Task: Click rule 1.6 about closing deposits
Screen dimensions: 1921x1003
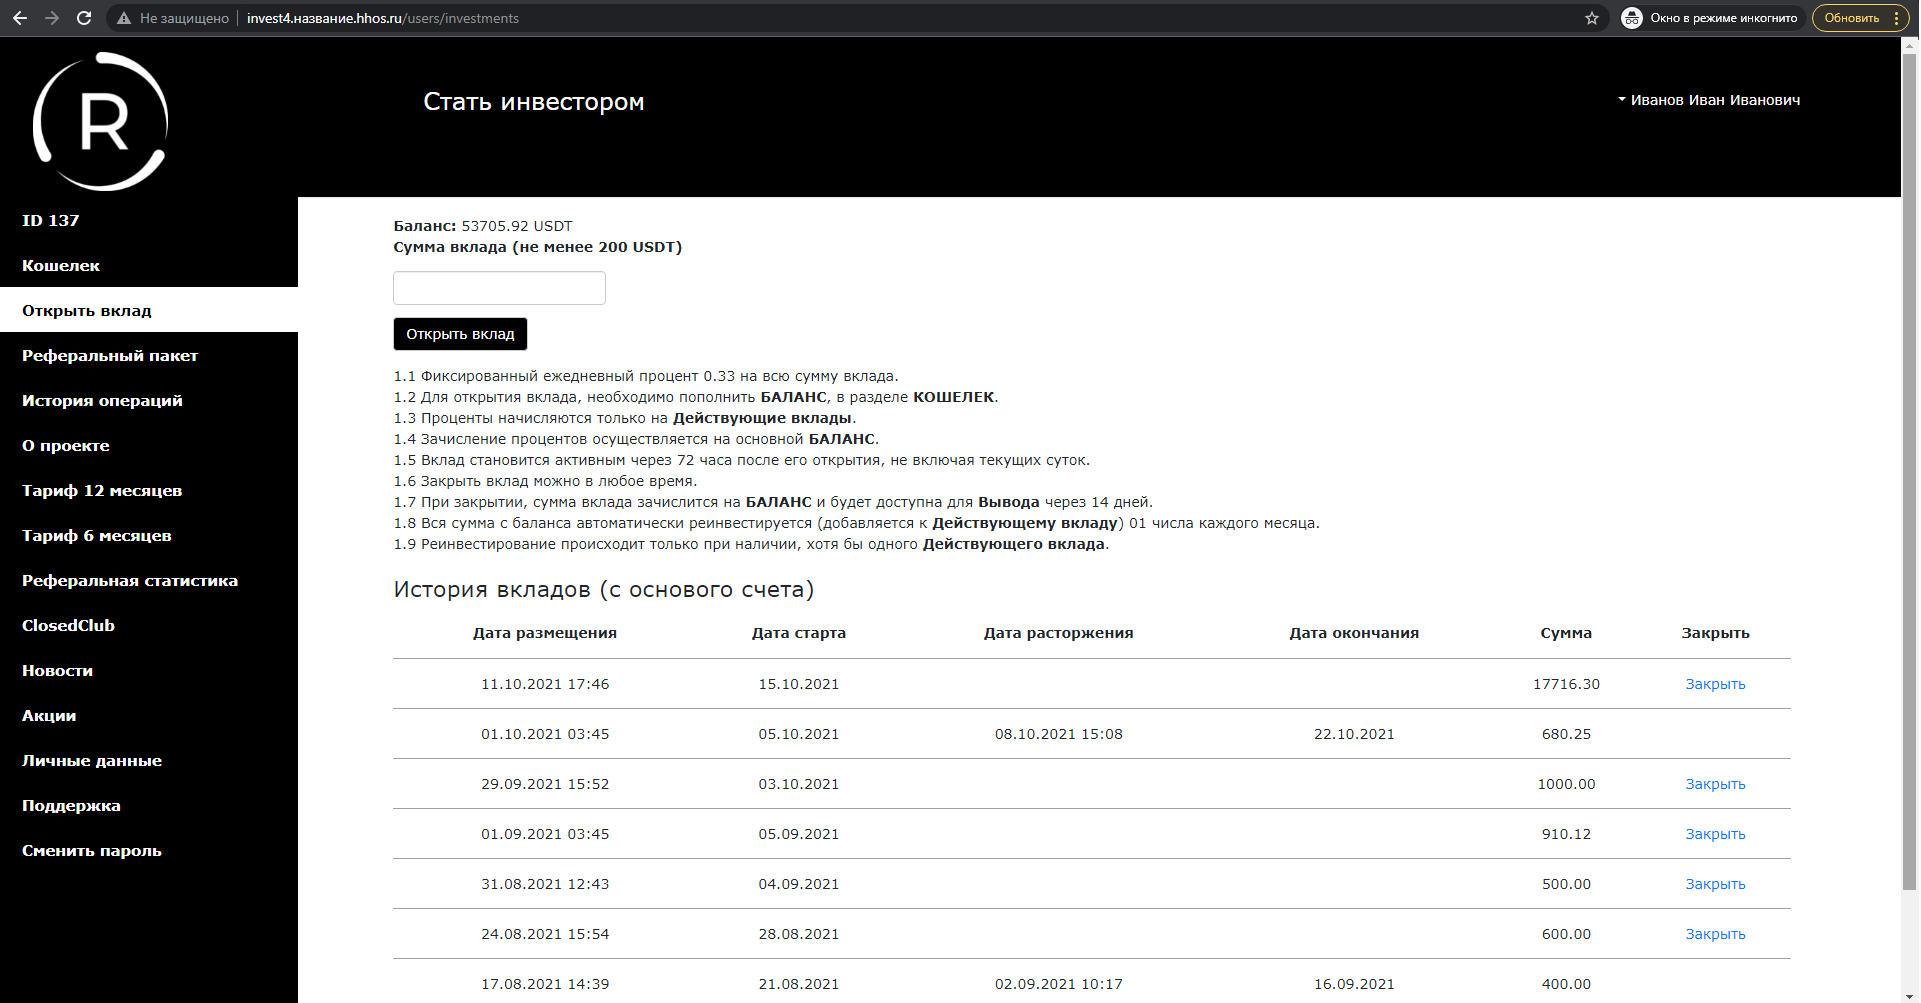Action: (x=545, y=481)
